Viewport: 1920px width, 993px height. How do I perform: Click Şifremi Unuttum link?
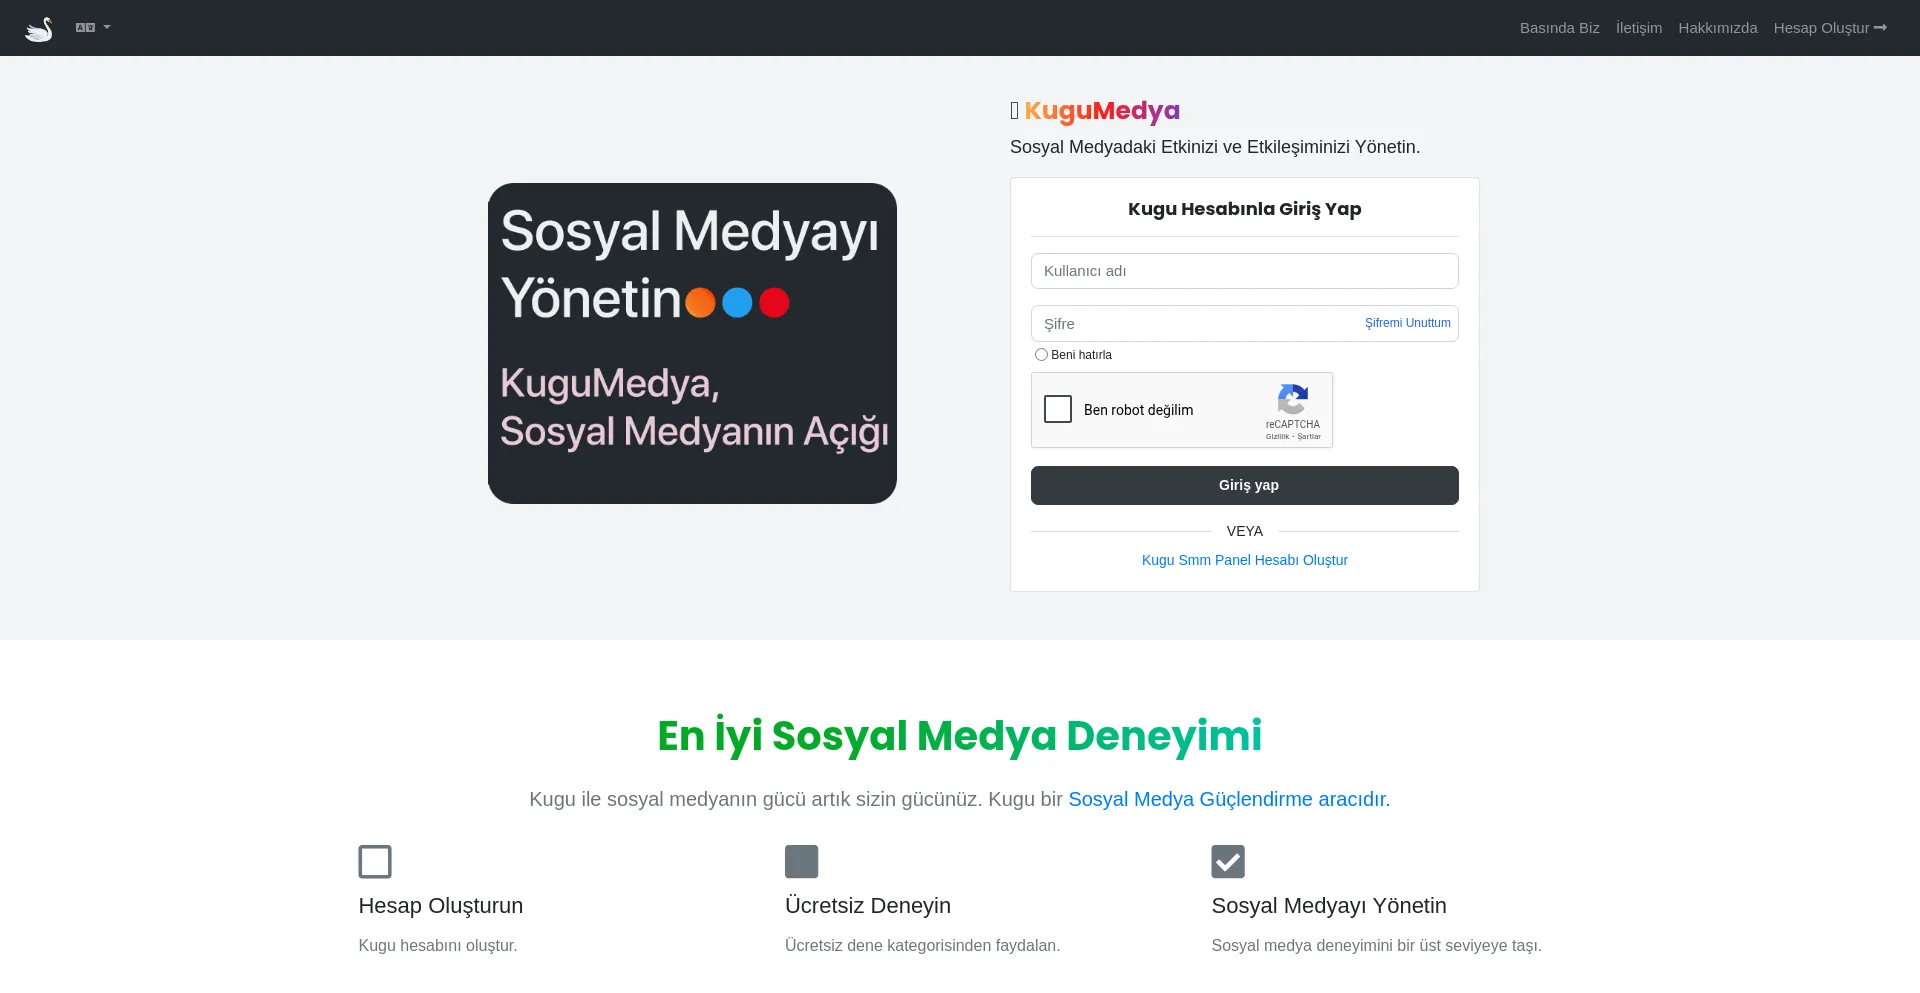(x=1407, y=323)
